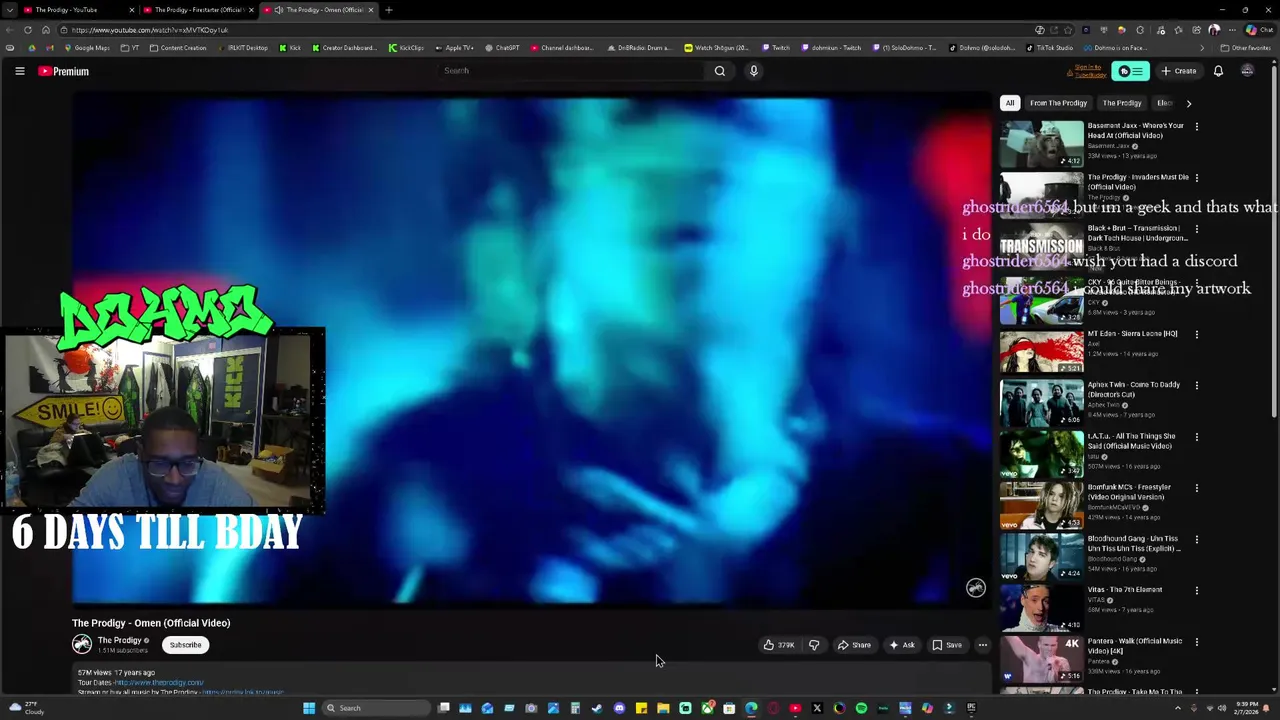The width and height of the screenshot is (1280, 720).
Task: Show more filter chips with arrow
Action: pos(1188,103)
